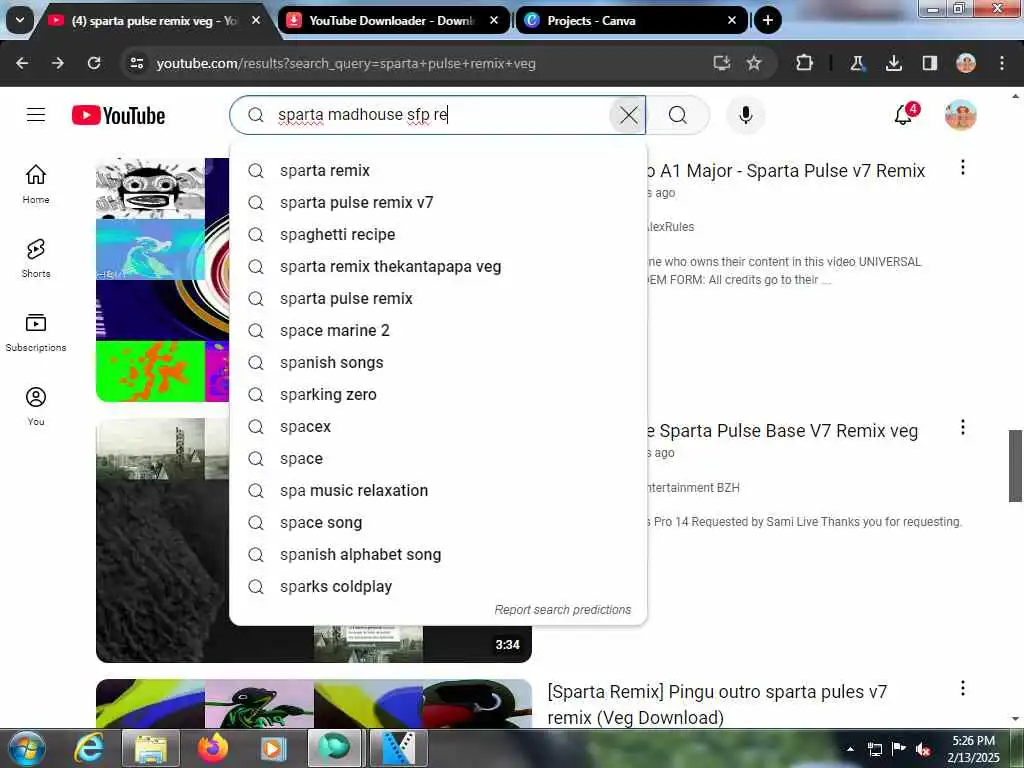Select 'spanish alphabet song' suggestion
1024x768 pixels.
438,554
